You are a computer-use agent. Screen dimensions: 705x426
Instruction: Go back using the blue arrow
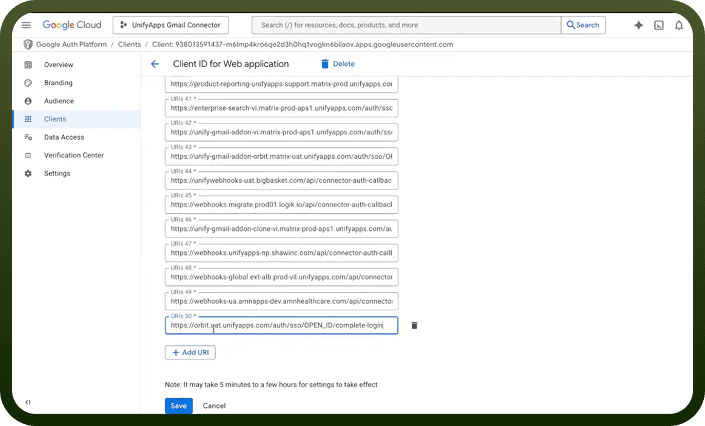155,64
